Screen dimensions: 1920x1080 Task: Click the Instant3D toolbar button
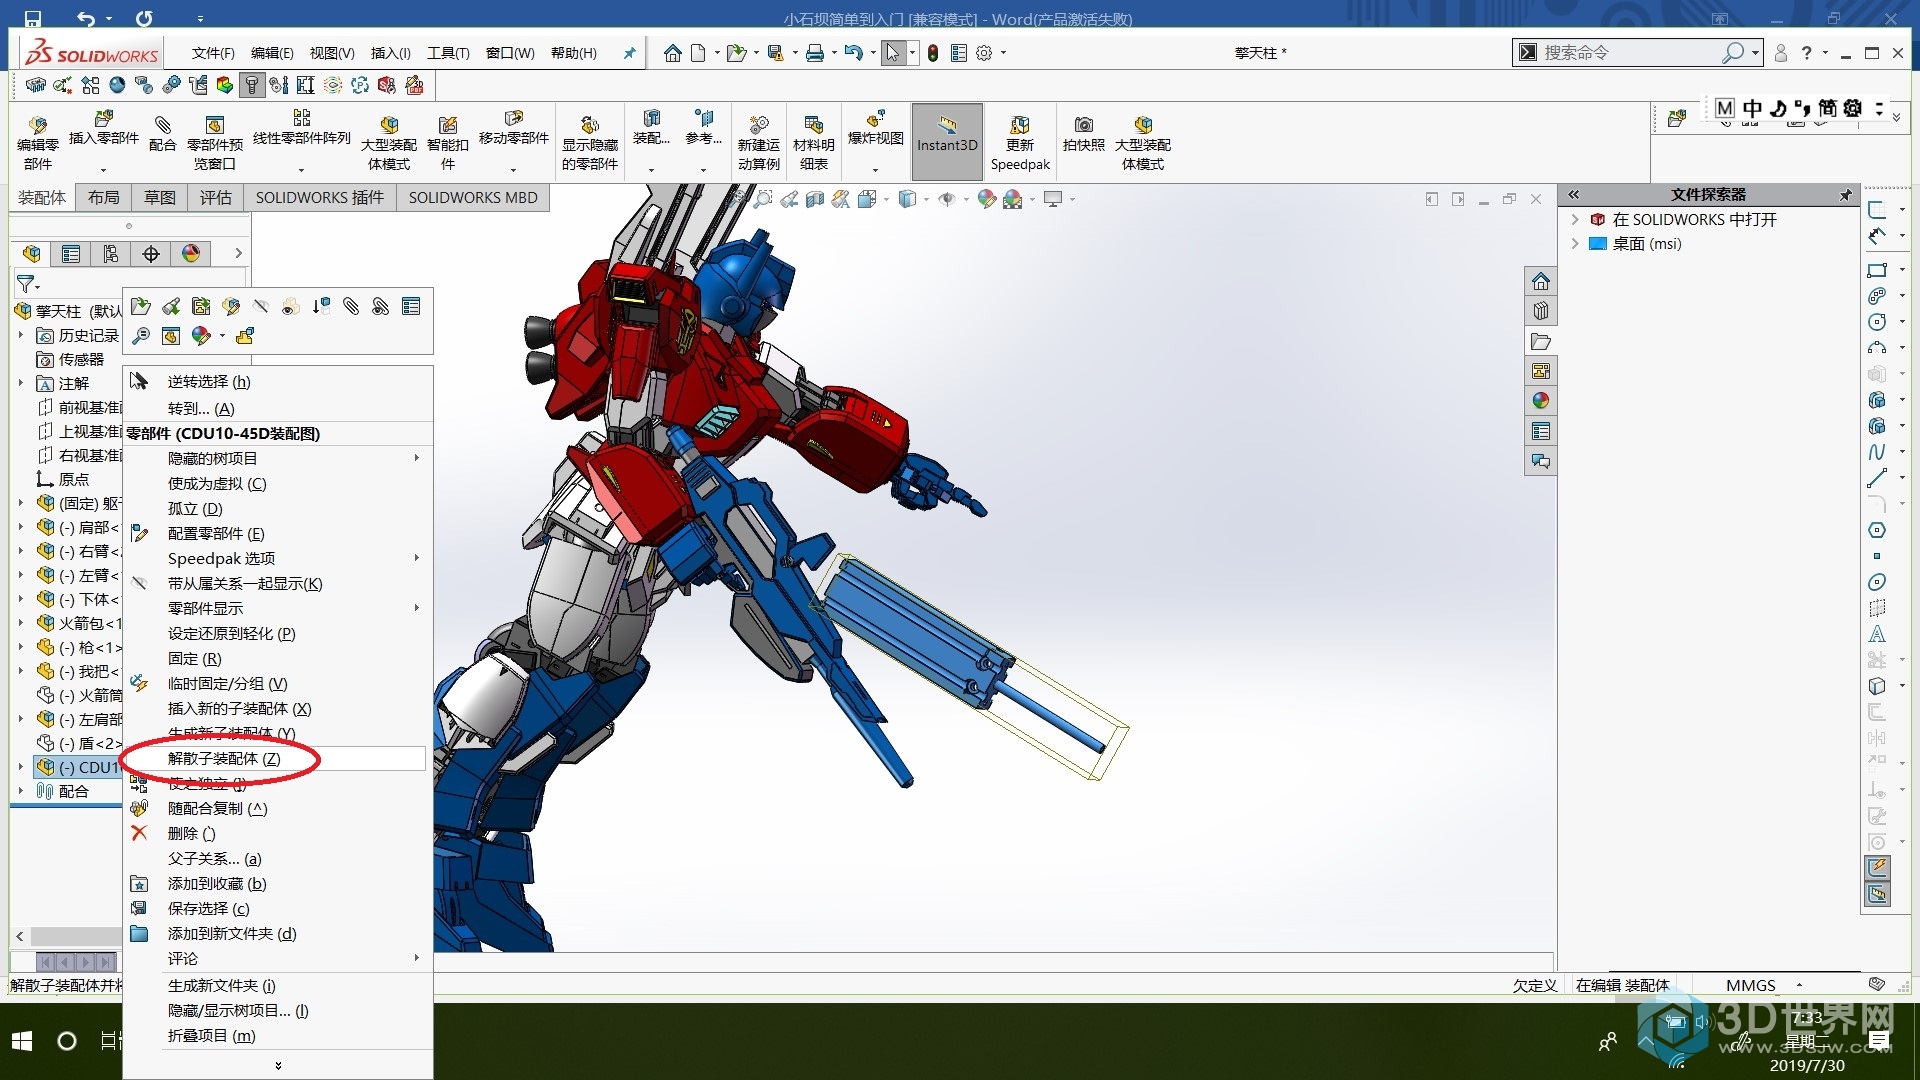pos(947,141)
